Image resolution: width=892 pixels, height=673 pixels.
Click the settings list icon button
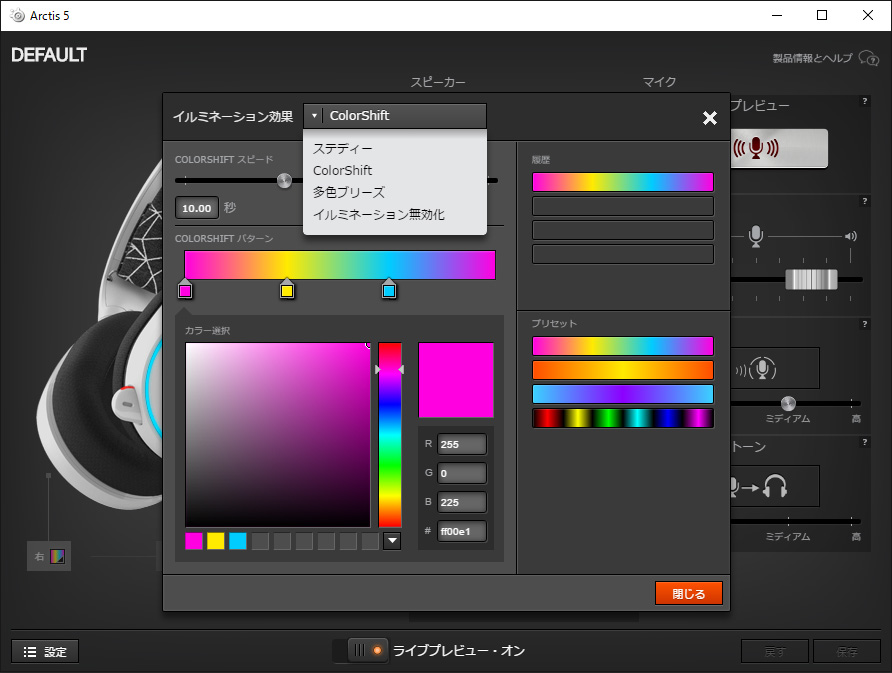pos(45,651)
